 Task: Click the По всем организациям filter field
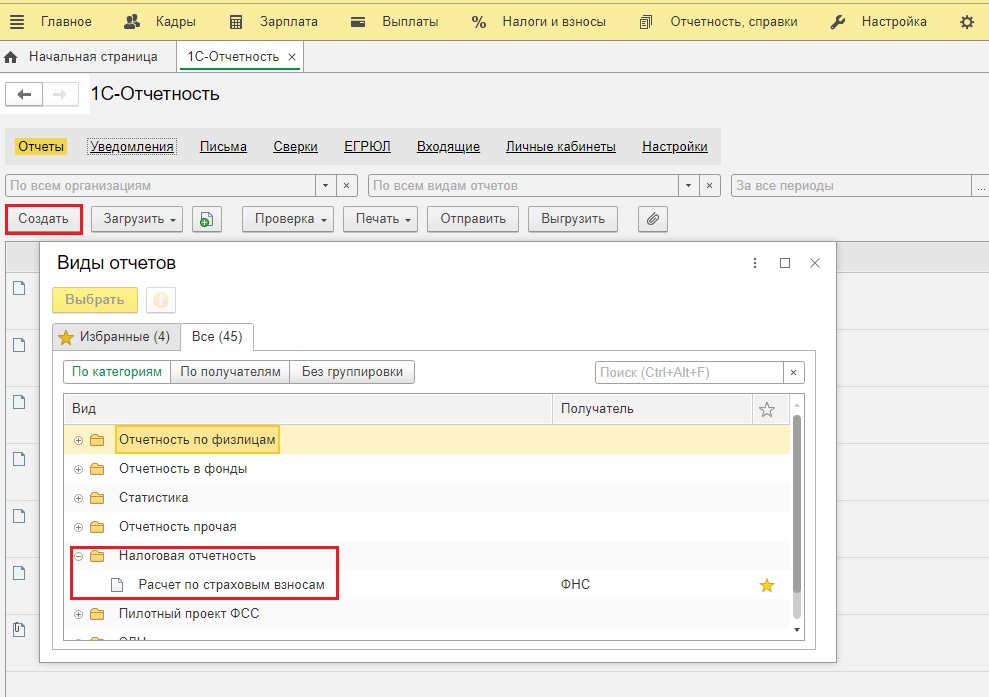pyautogui.click(x=161, y=186)
